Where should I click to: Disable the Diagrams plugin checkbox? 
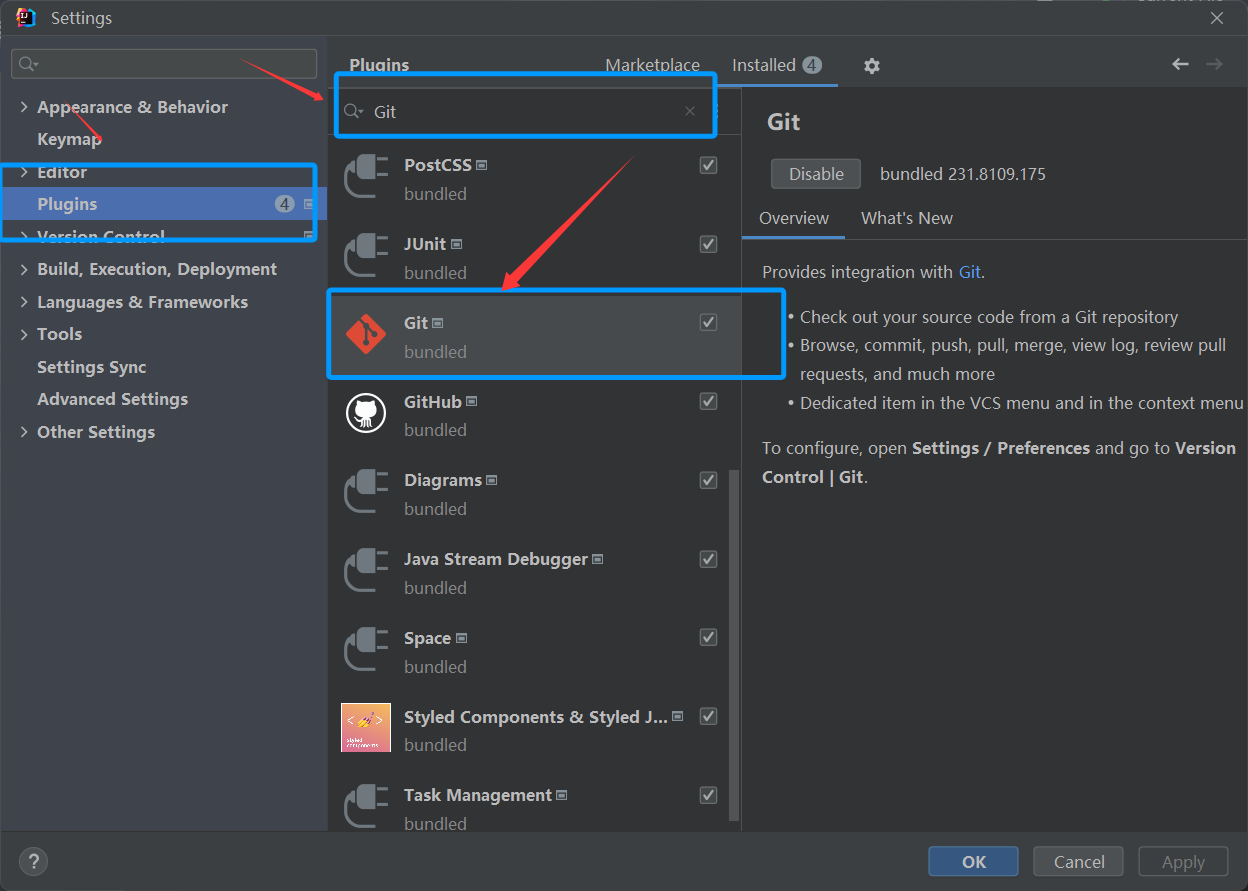[709, 480]
